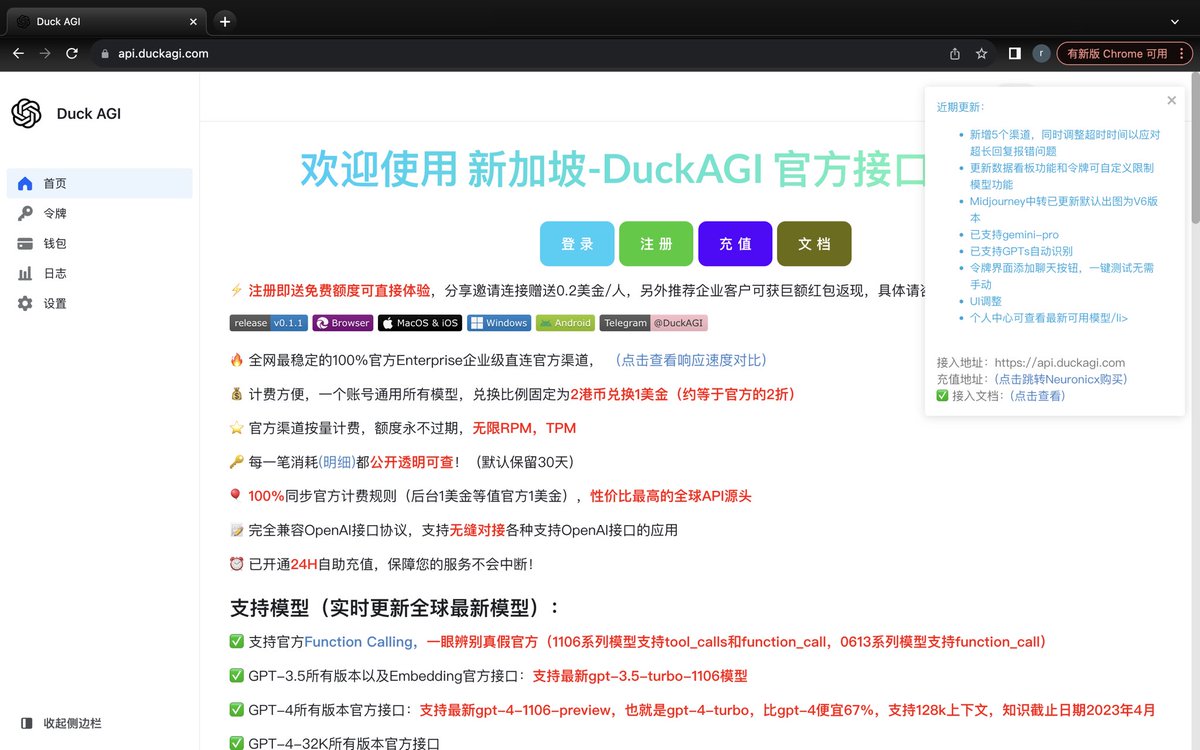The image size is (1200, 750).
Task: Click the 文档 docs button
Action: (814, 244)
